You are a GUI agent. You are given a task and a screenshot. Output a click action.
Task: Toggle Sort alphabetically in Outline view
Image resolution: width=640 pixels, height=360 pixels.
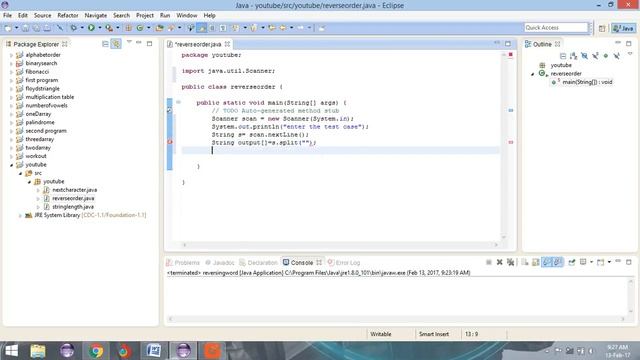coord(573,56)
